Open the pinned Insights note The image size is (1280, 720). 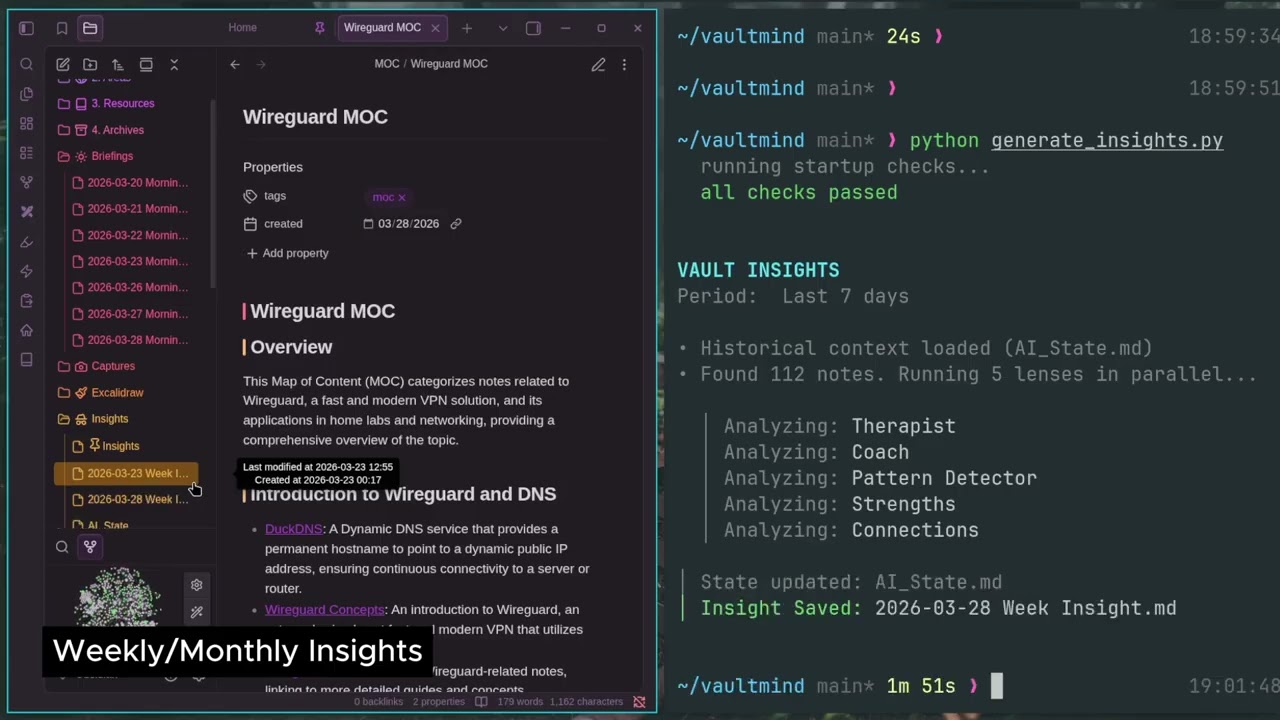coord(120,446)
